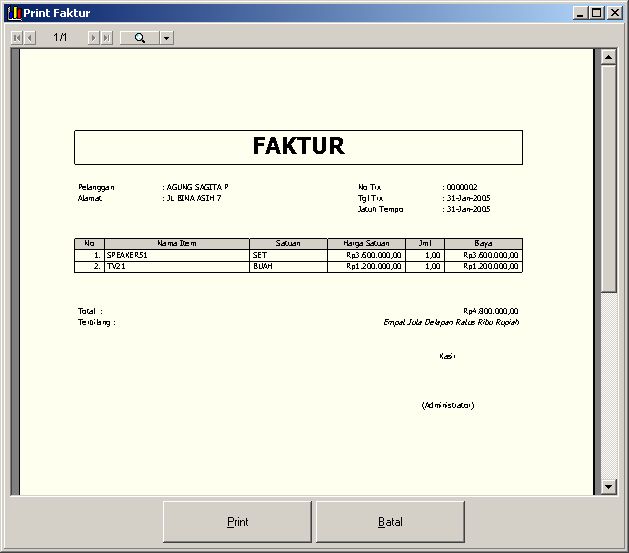
Task: Select the SPEAKER51 item row
Action: (176, 255)
